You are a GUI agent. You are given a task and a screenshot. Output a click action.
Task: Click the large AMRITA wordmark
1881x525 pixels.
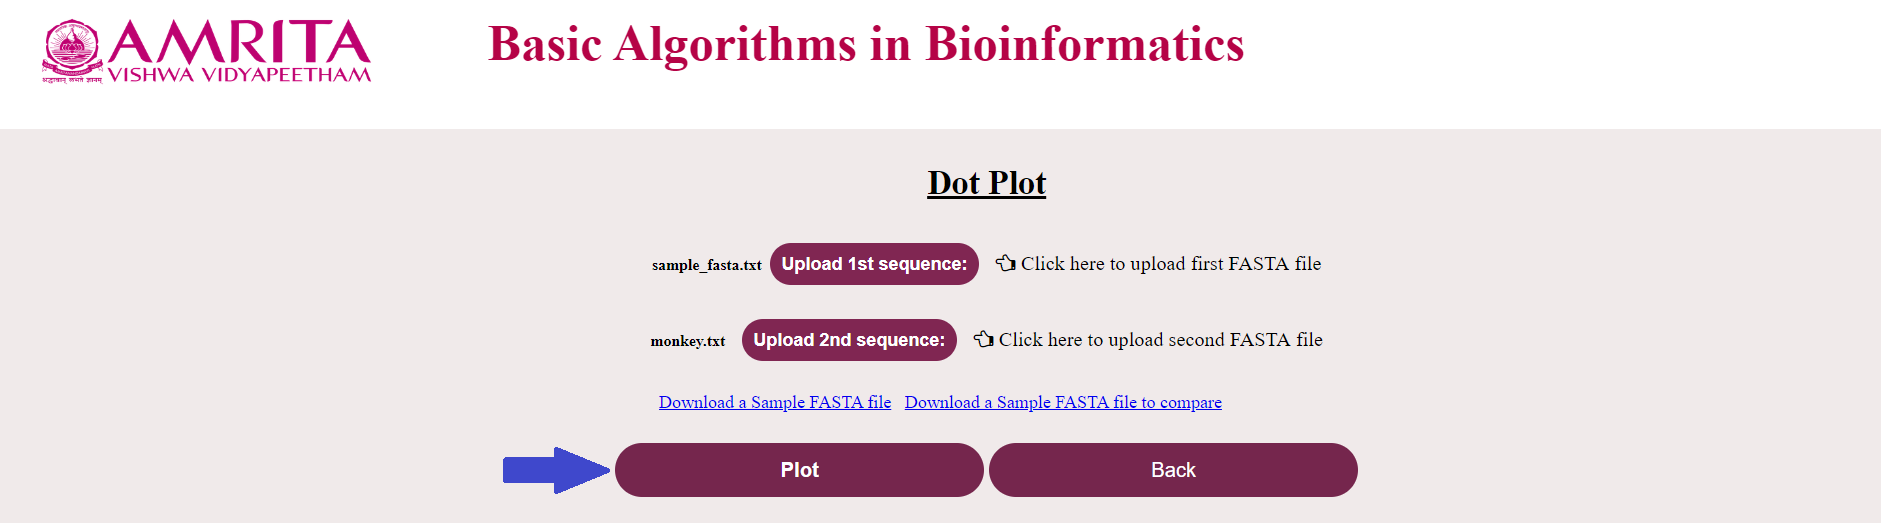239,42
